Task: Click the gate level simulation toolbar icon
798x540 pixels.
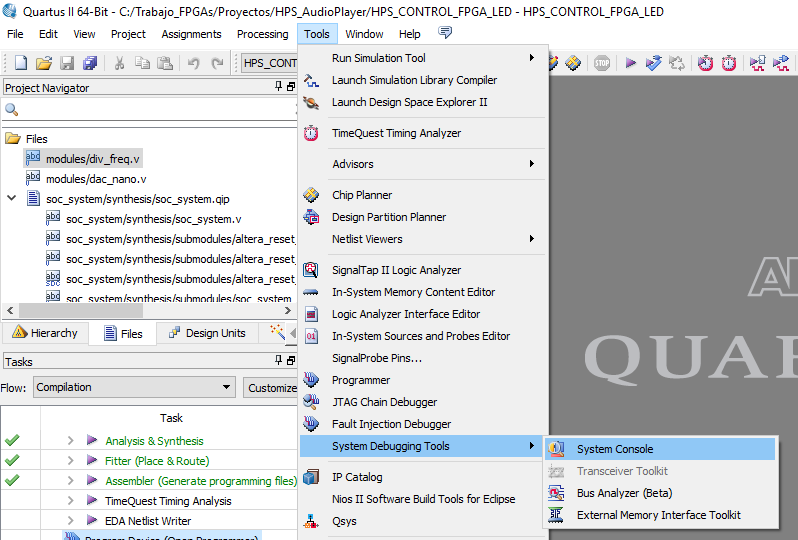Action: 781,63
